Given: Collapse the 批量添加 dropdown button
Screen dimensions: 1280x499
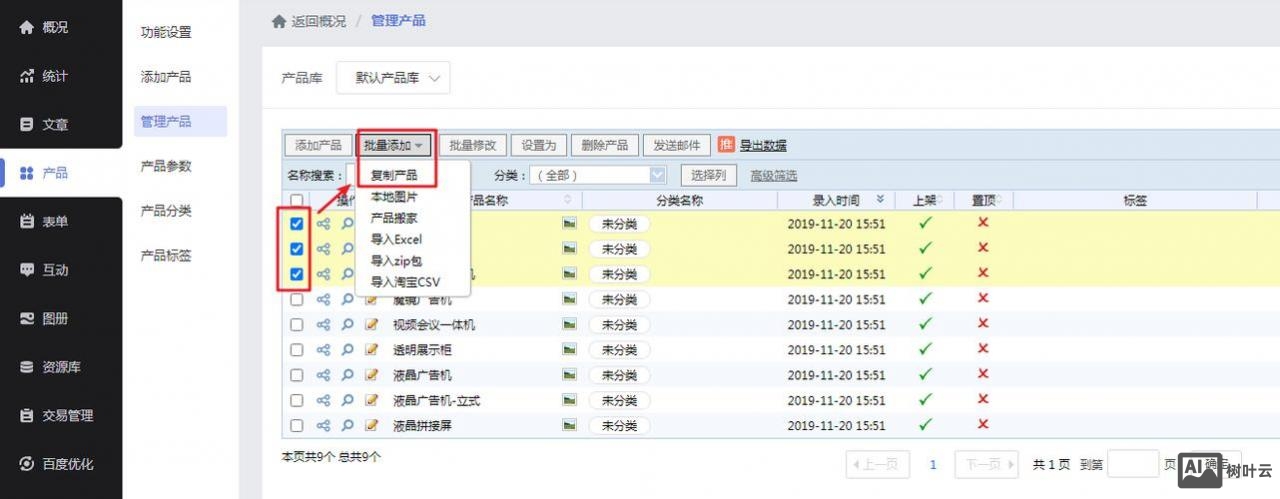Looking at the screenshot, I should (x=394, y=145).
